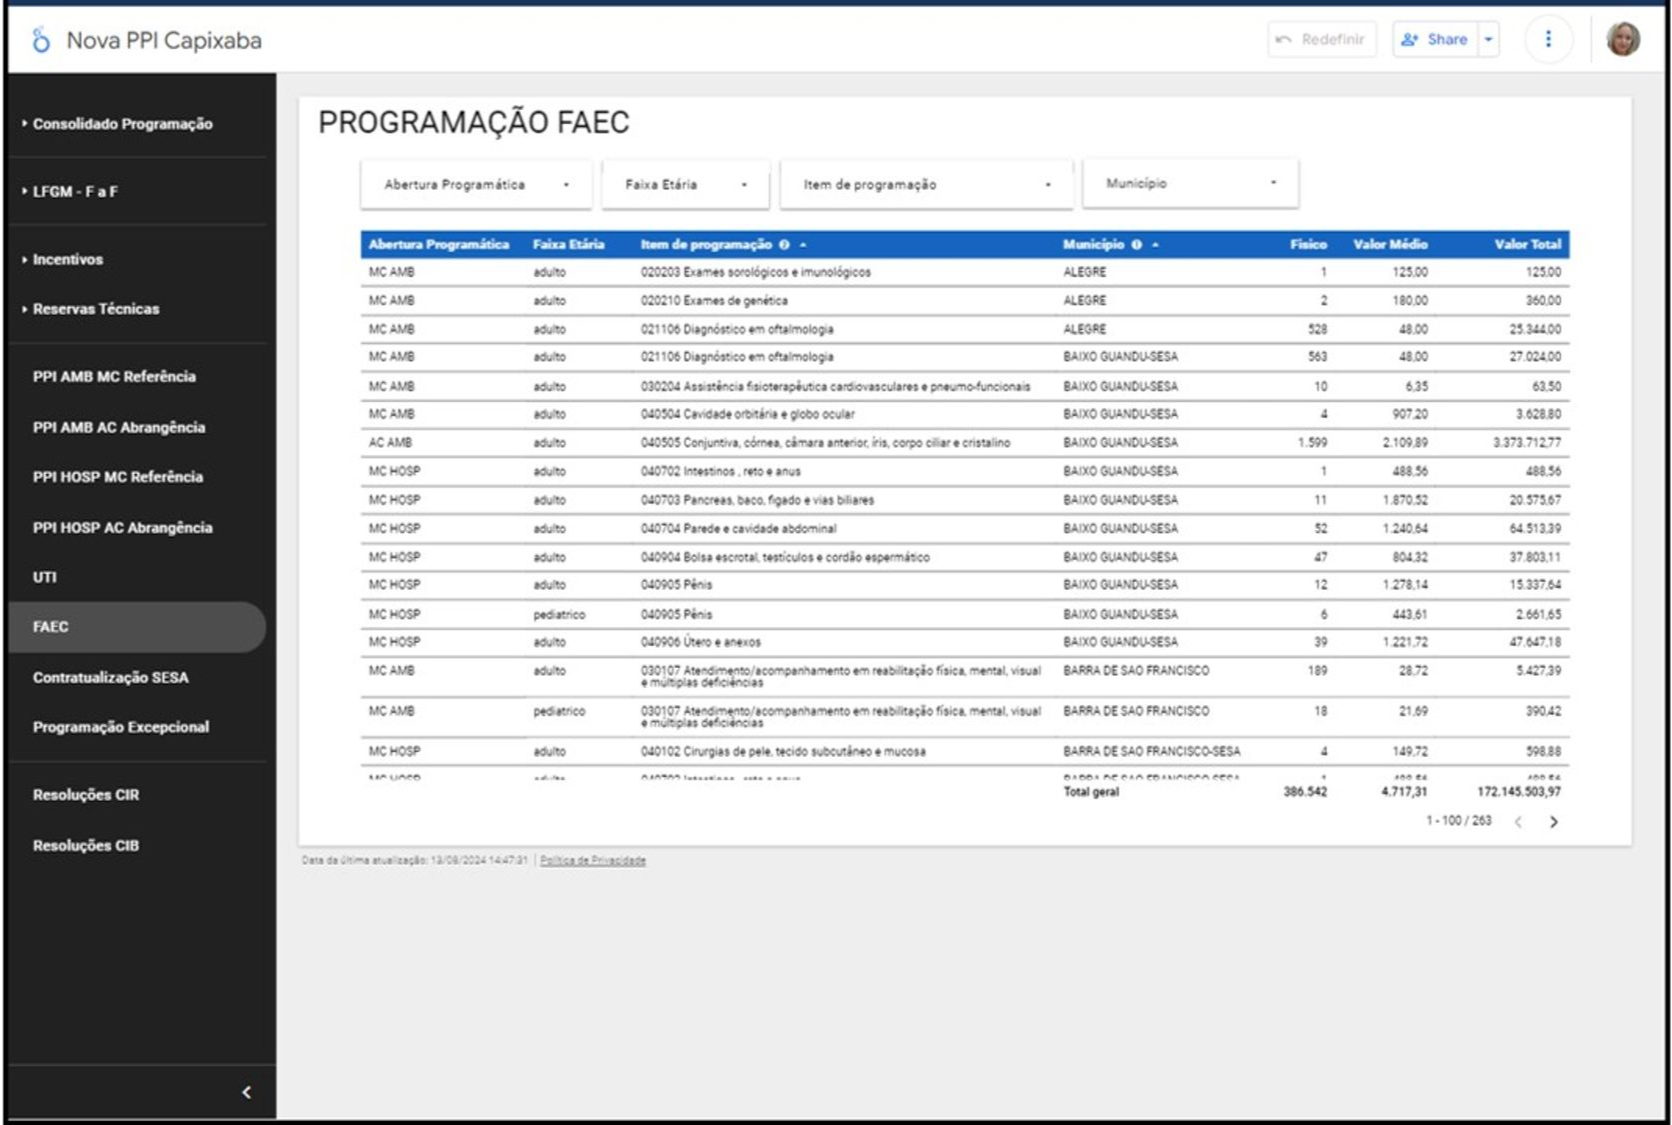Open the Contratualização SESA page

click(110, 677)
